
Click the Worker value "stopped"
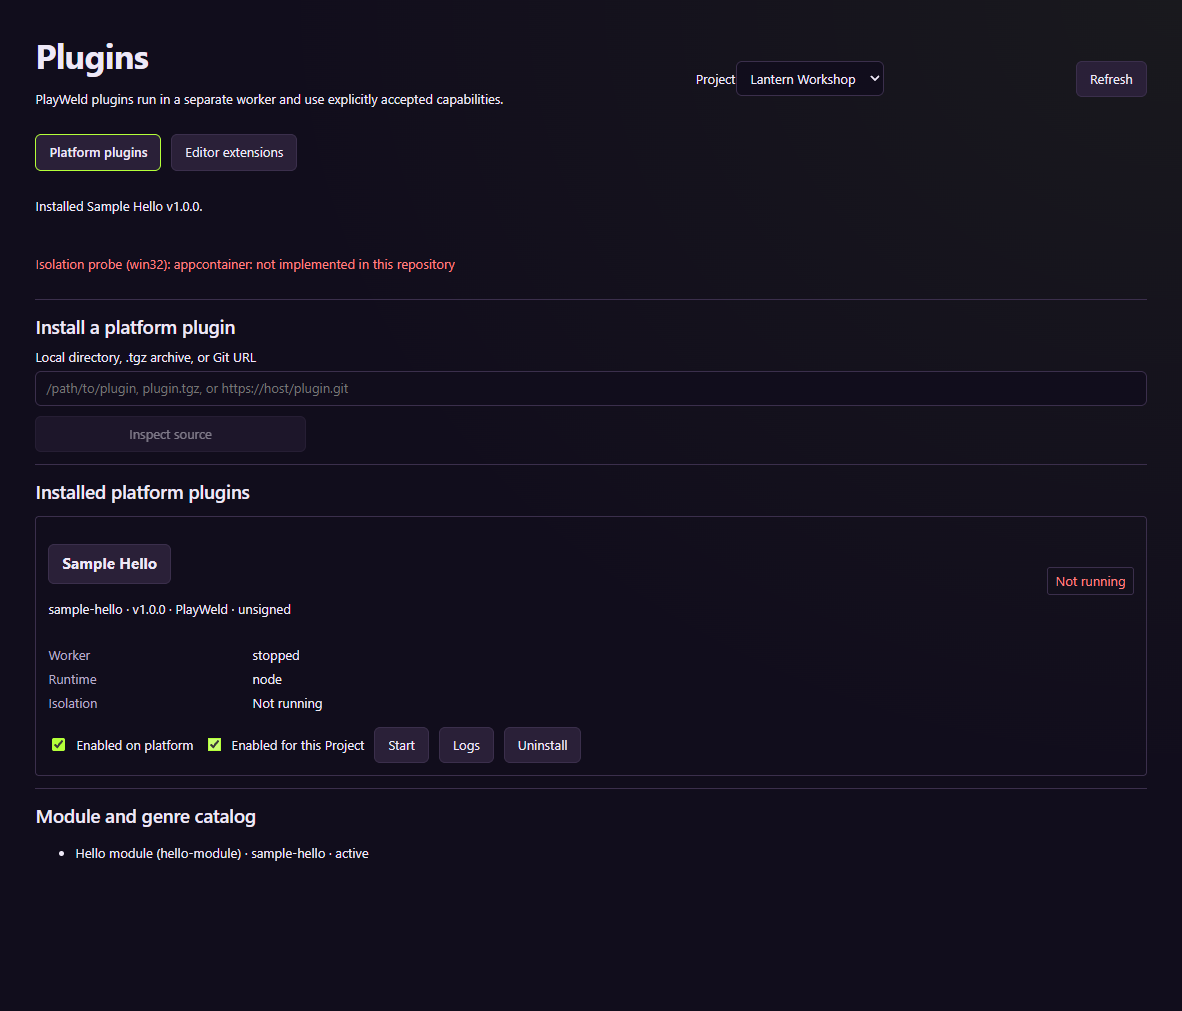(x=276, y=655)
